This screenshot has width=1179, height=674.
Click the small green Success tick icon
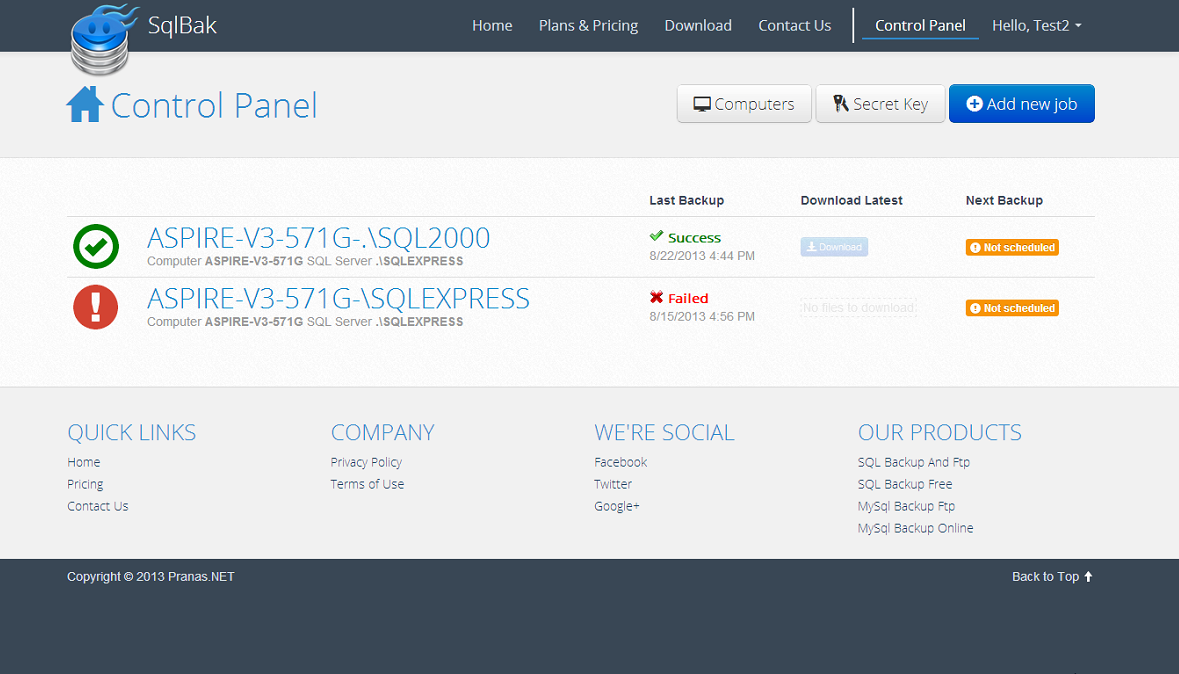click(656, 236)
